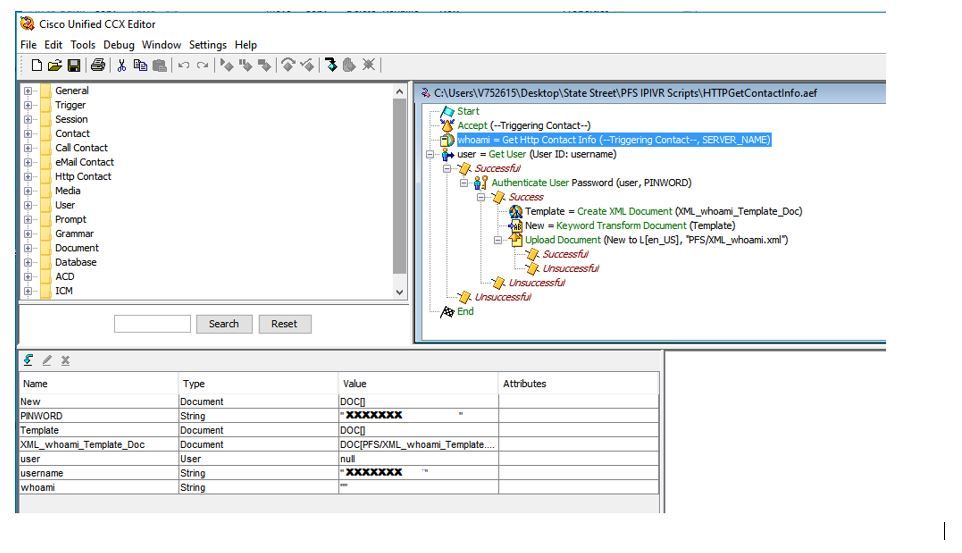Click the Upload Document step icon
The height and width of the screenshot is (553, 962).
pos(515,240)
